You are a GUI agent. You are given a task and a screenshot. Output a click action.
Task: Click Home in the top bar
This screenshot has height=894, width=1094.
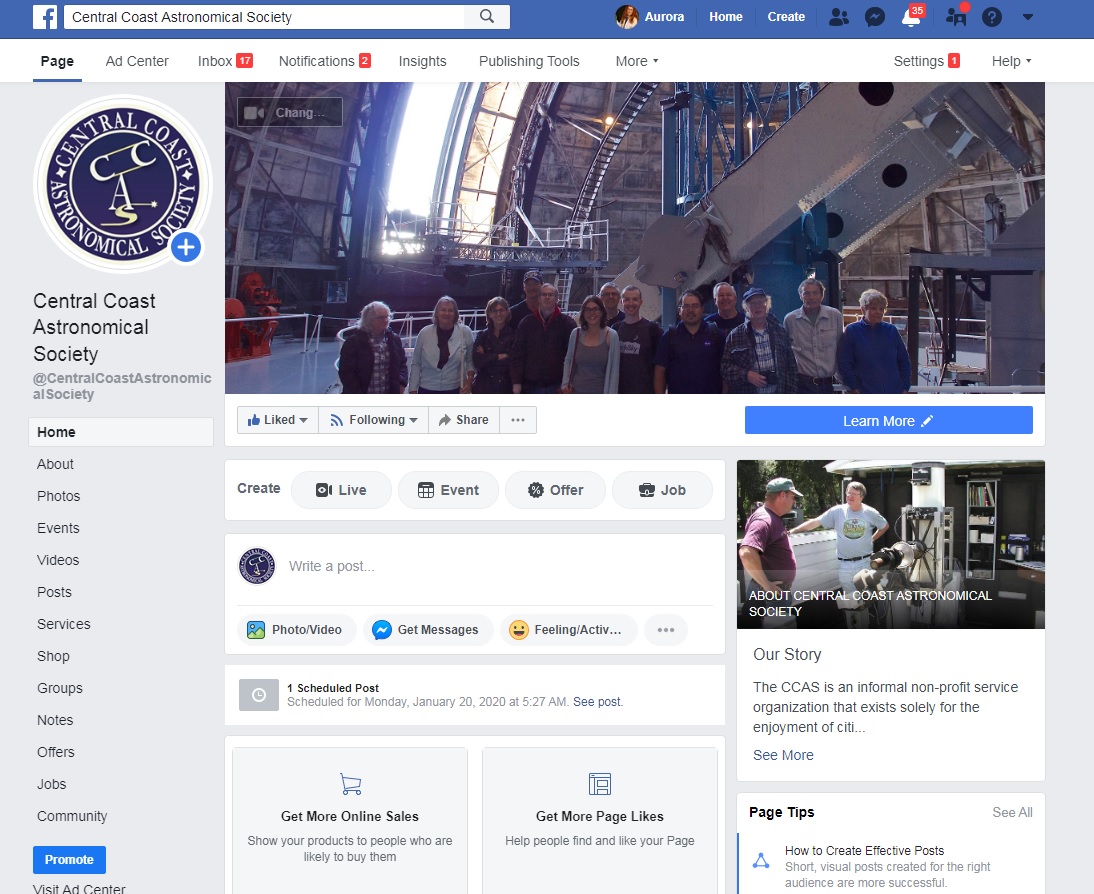tap(726, 17)
